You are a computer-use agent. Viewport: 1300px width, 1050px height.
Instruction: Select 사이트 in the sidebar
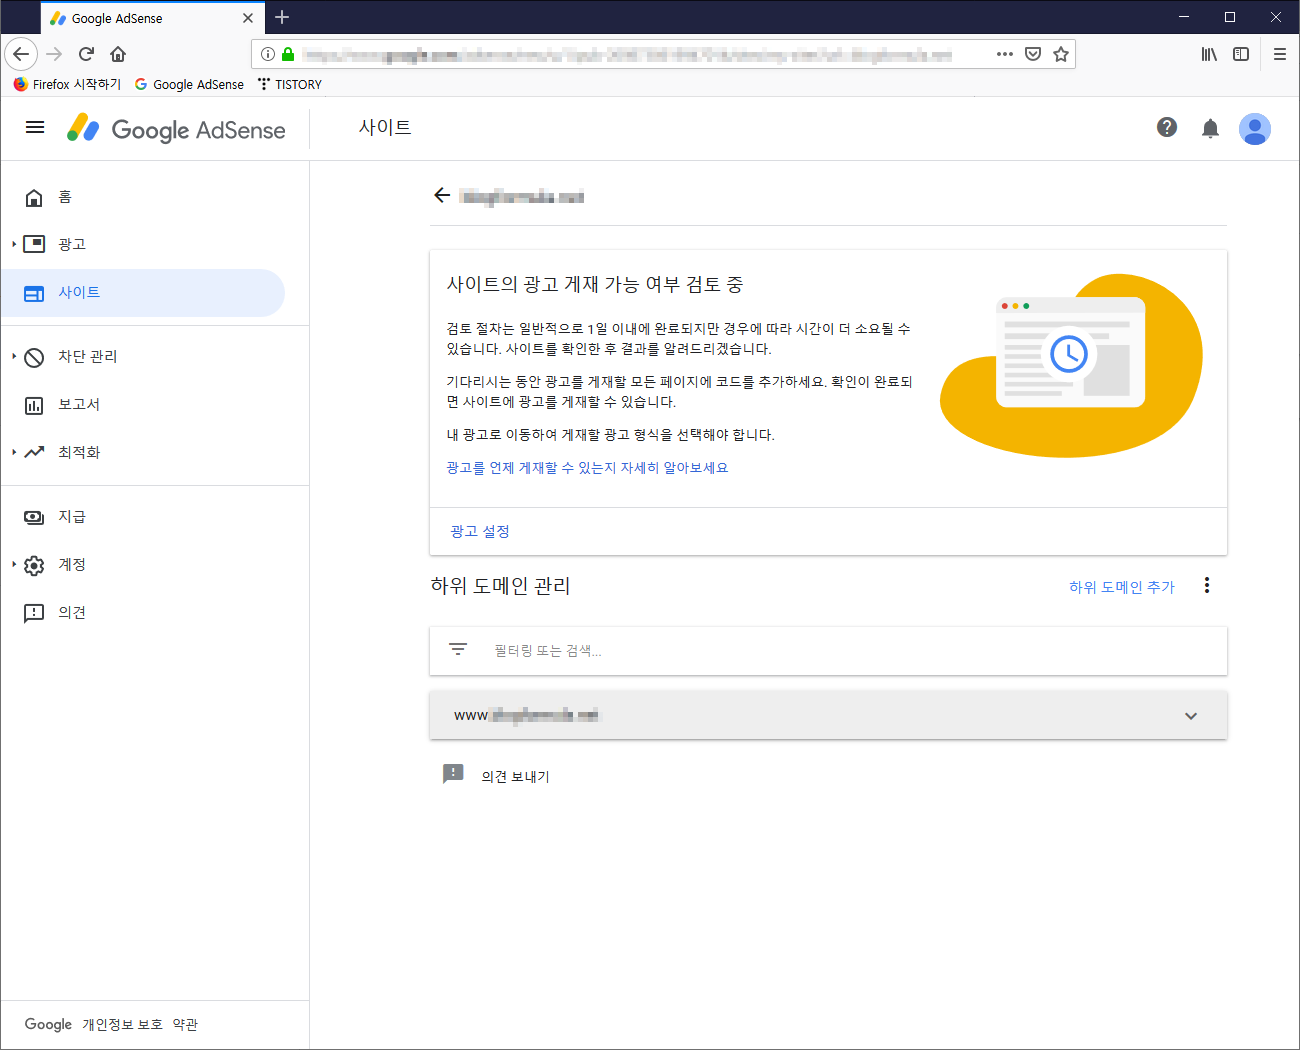click(143, 293)
